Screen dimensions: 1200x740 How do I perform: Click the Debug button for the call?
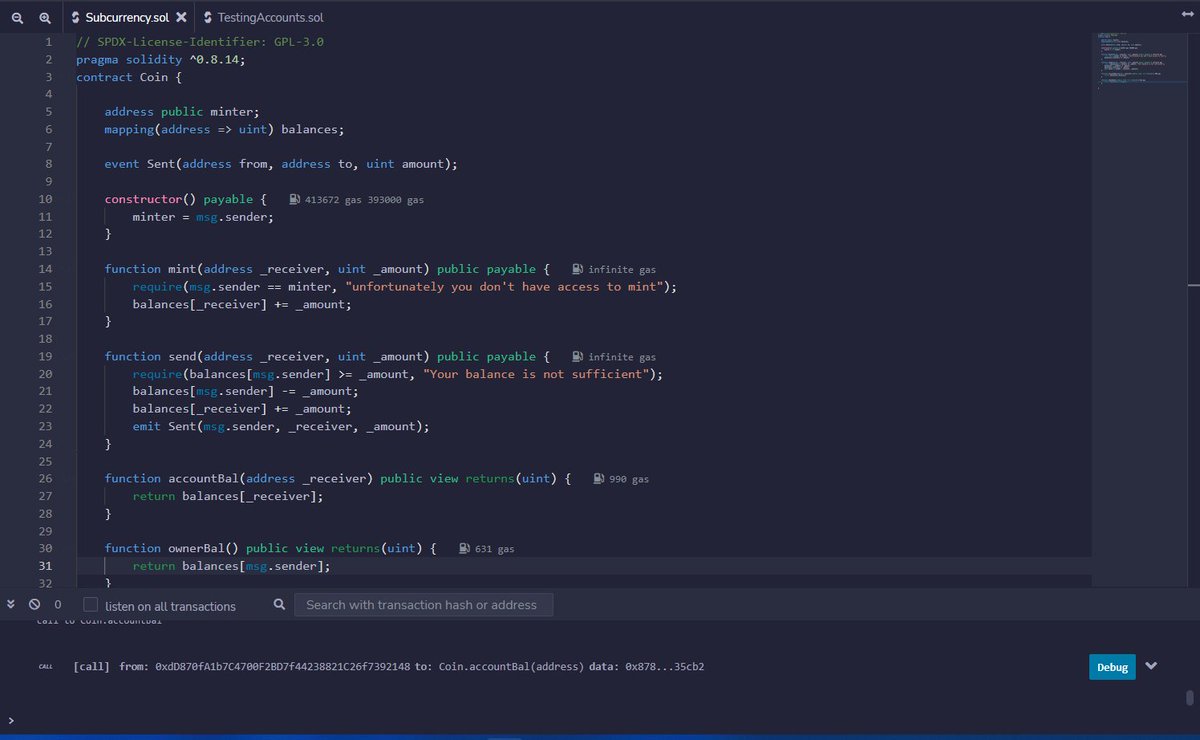[1112, 667]
